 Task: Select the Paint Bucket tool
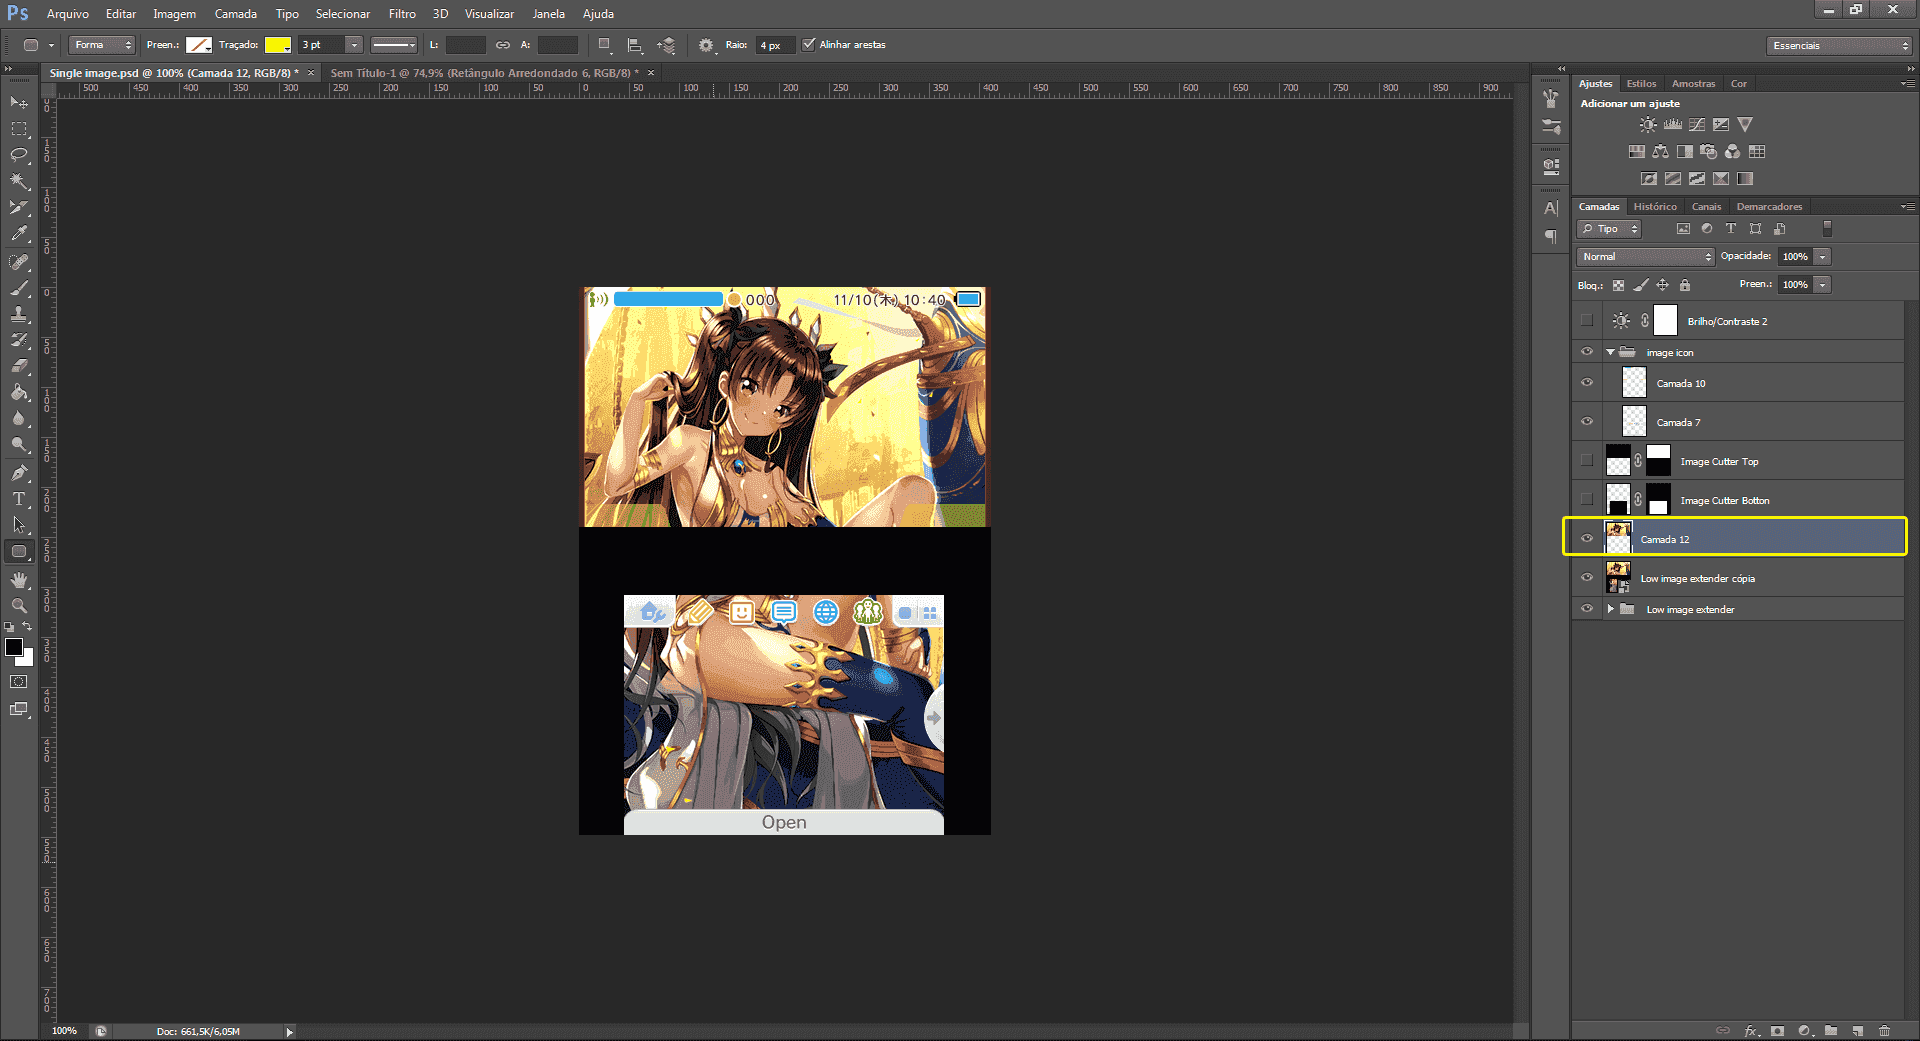[x=19, y=392]
